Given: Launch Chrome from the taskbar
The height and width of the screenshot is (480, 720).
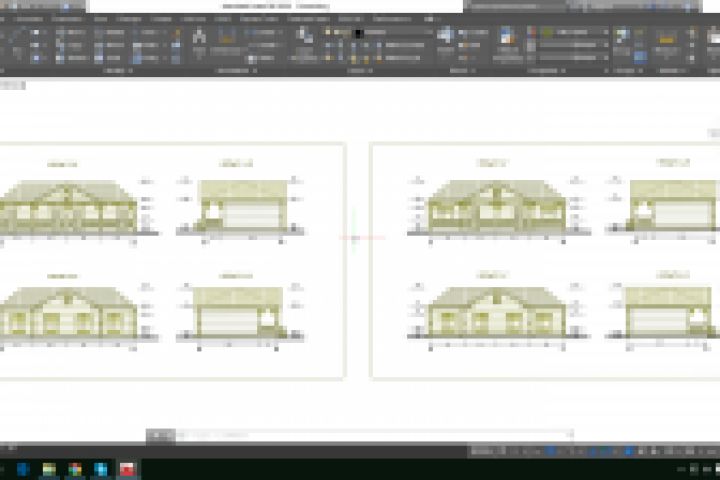Looking at the screenshot, I should coord(75,469).
